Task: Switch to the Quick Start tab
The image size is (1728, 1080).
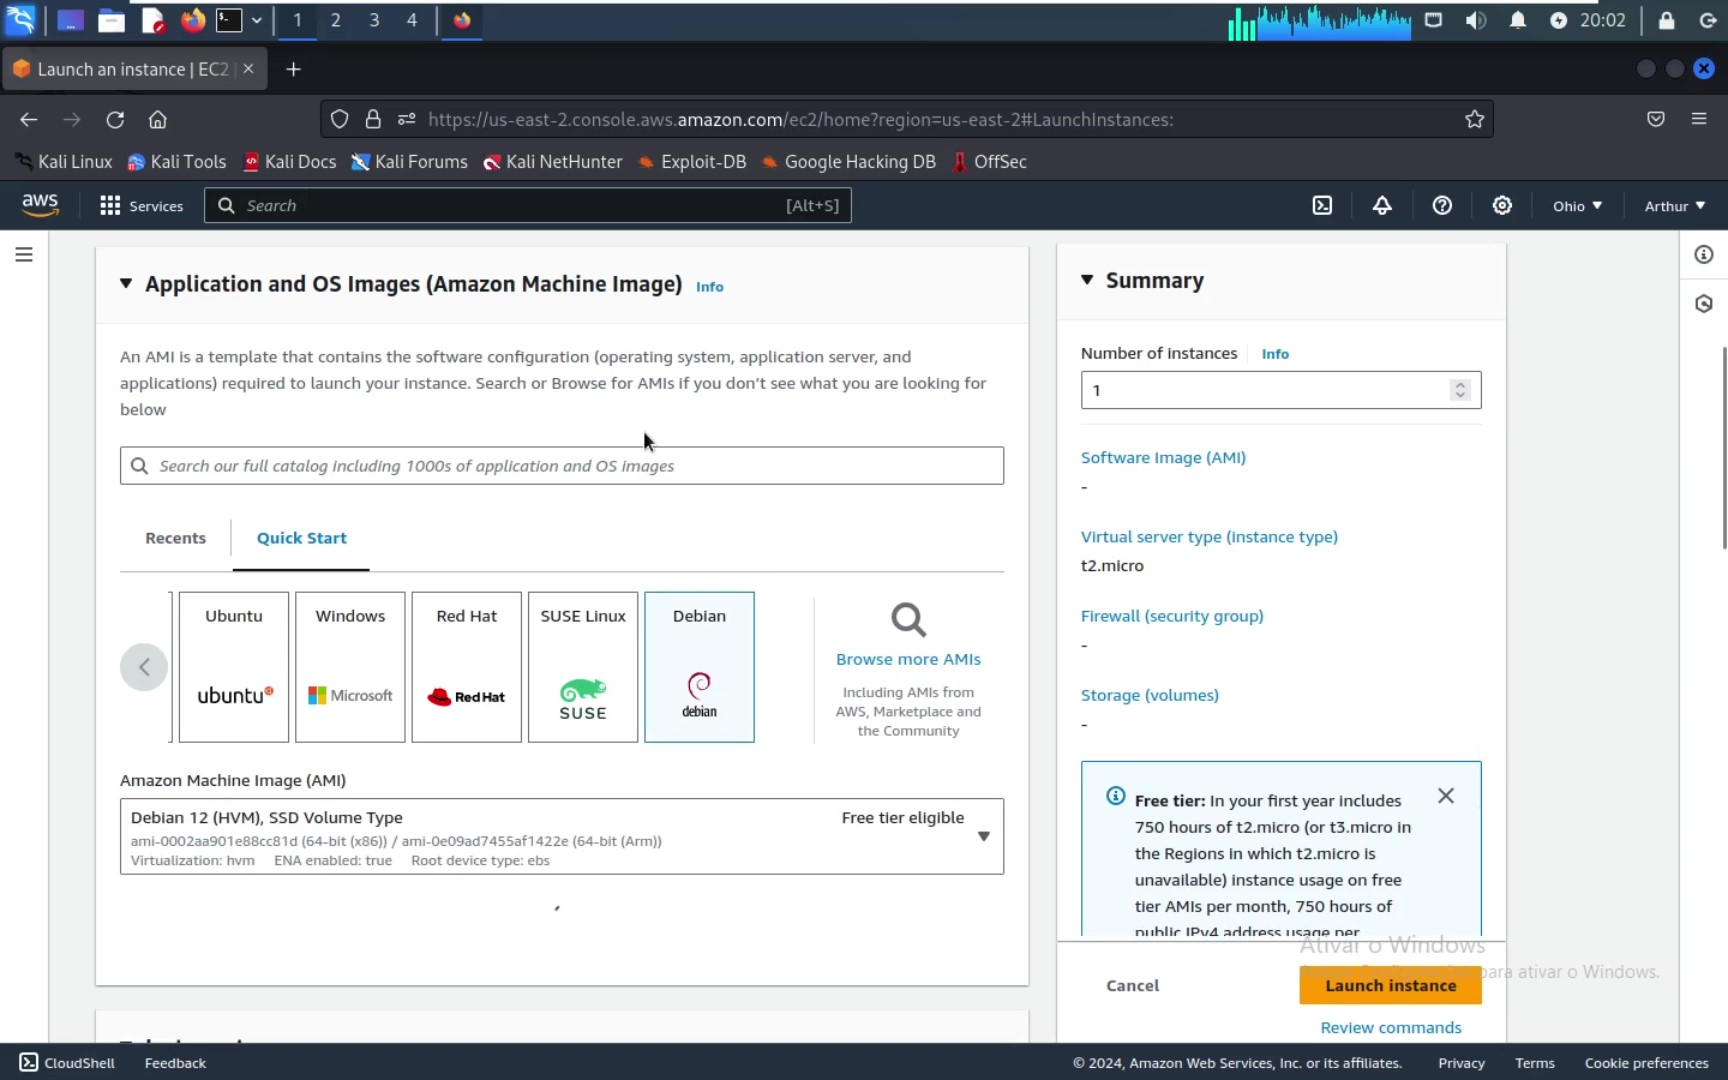Action: click(302, 538)
